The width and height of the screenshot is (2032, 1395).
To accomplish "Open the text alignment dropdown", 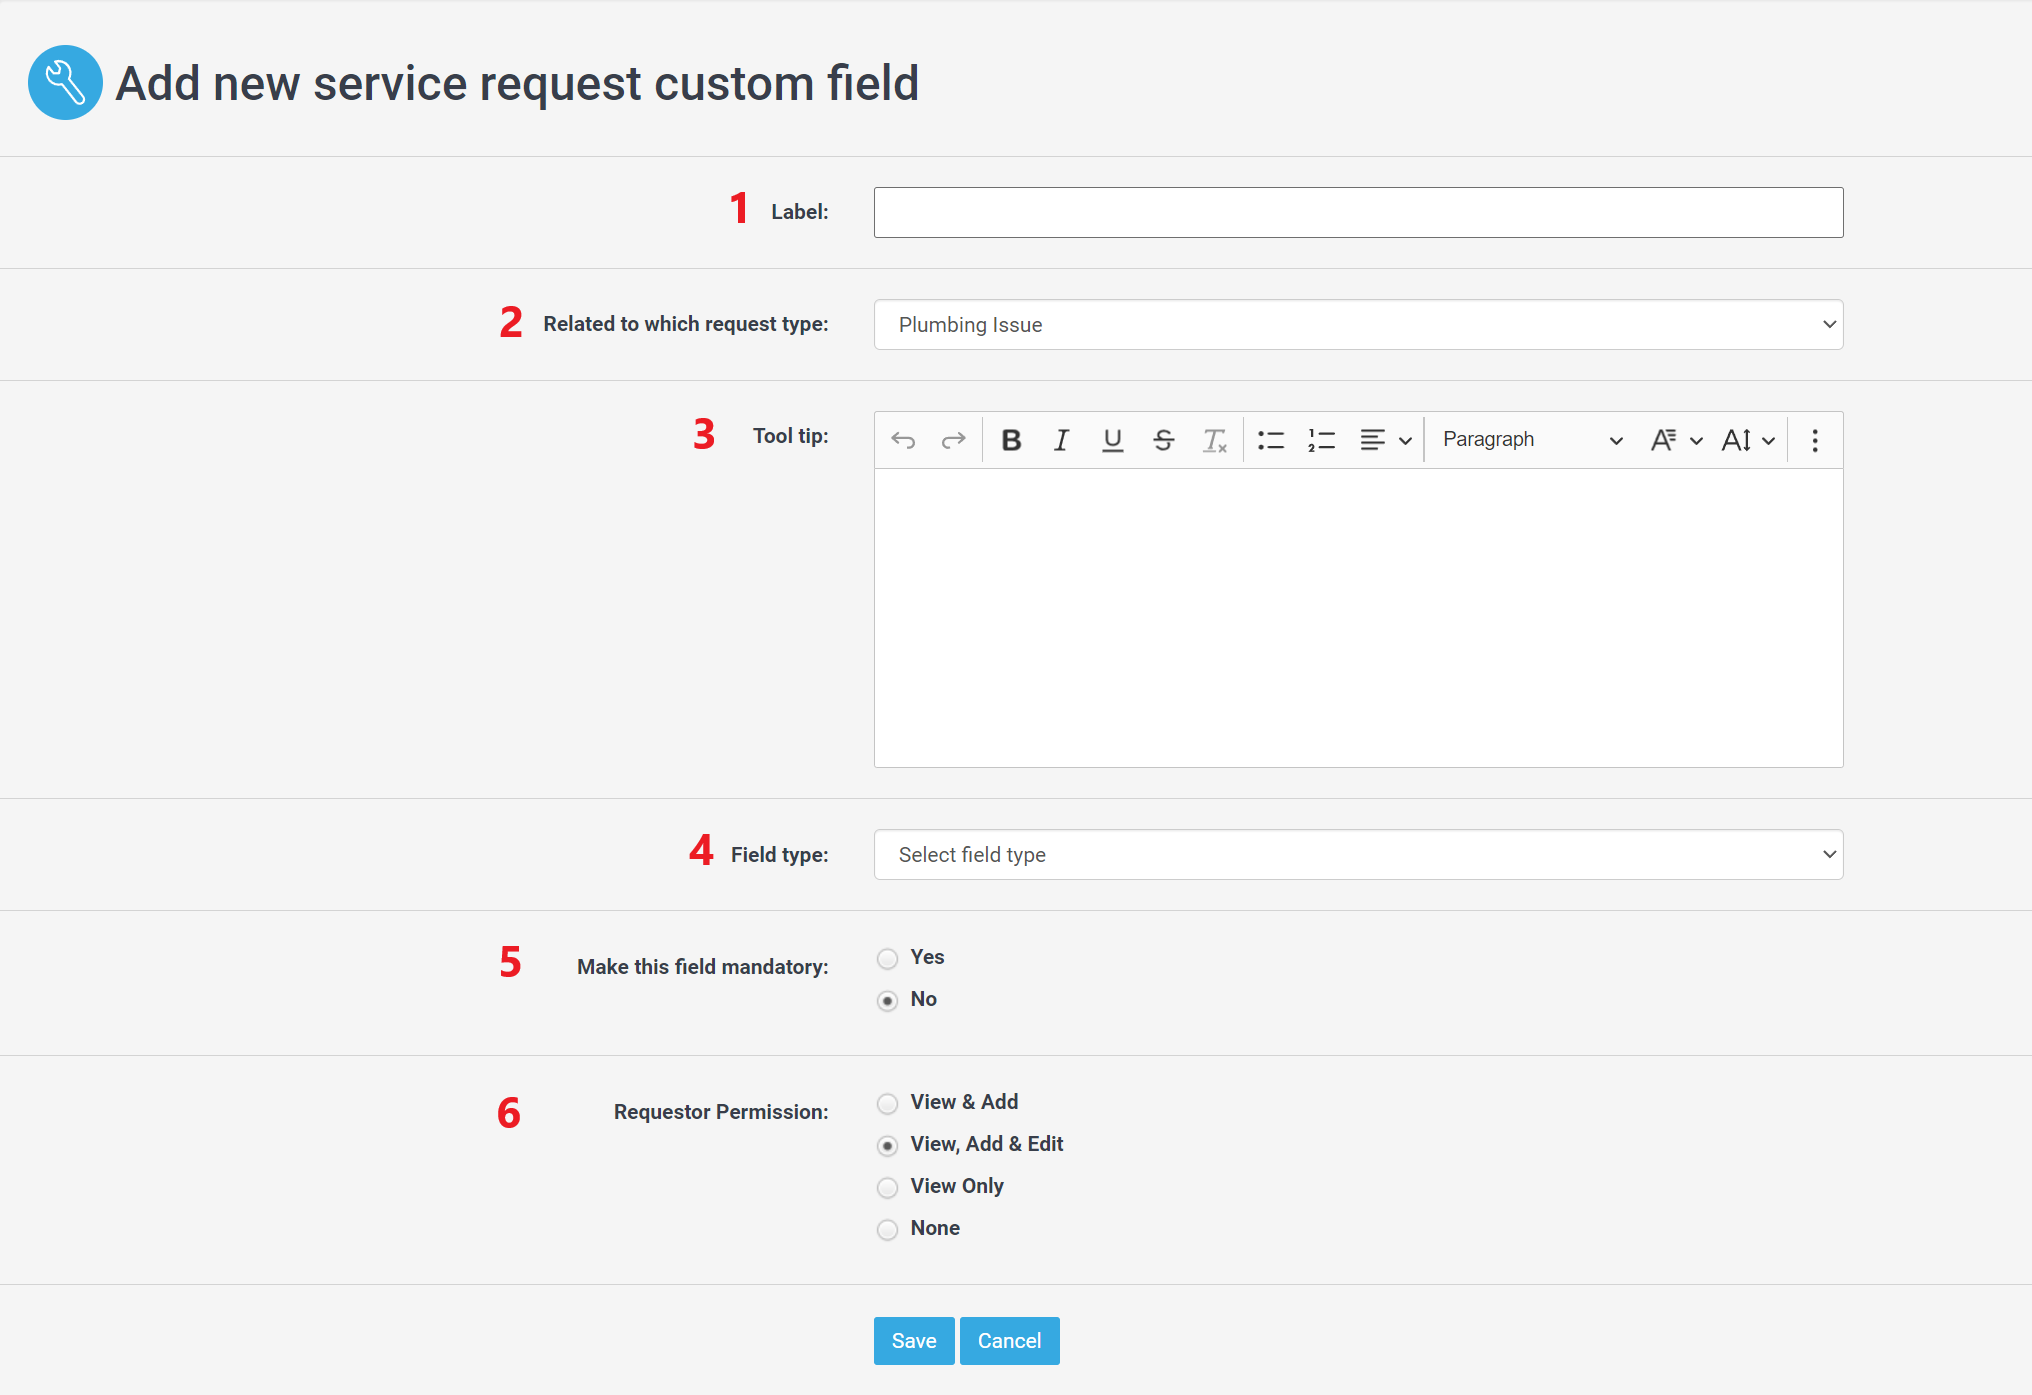I will coord(1386,440).
